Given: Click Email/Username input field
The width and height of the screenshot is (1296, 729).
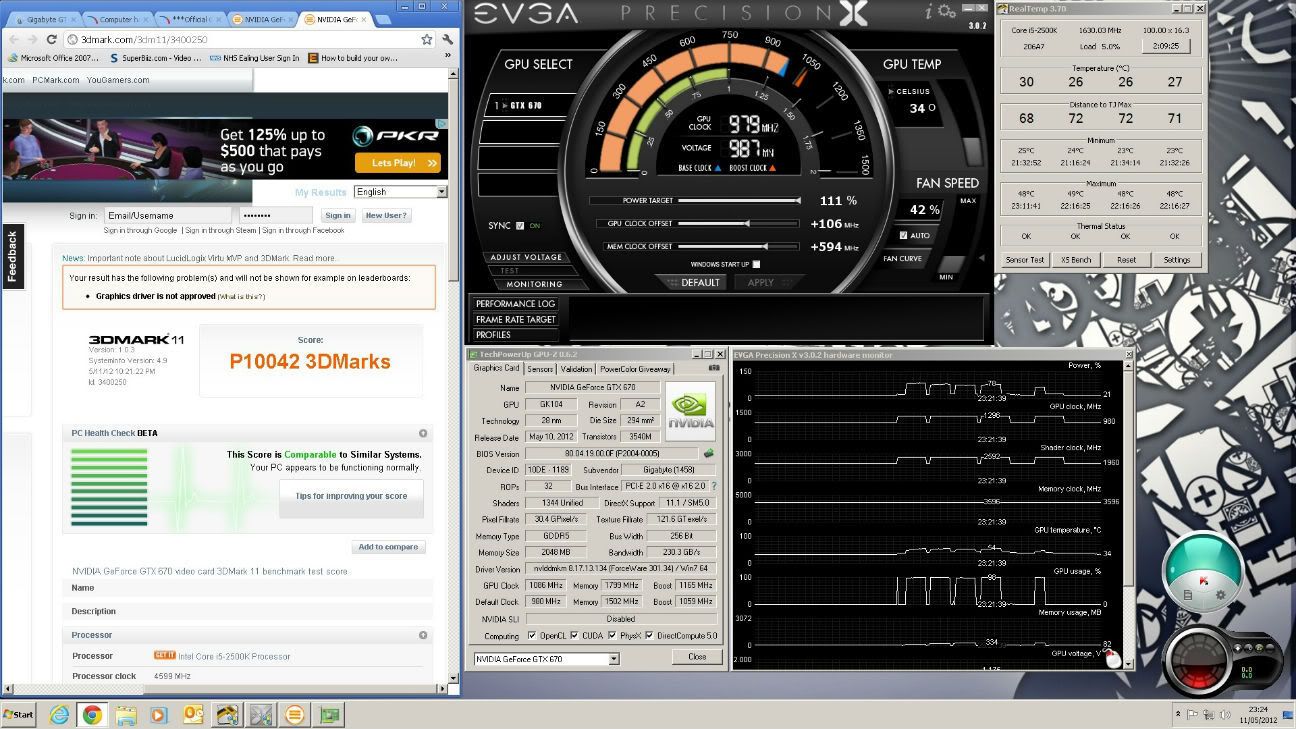Looking at the screenshot, I should 166,215.
